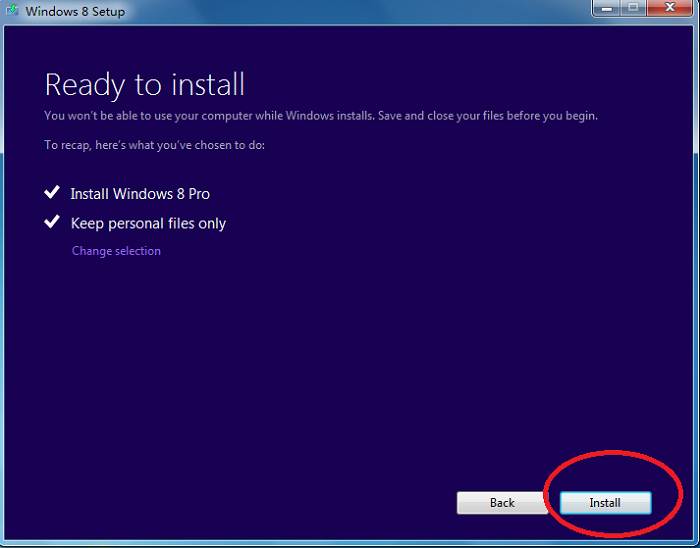The width and height of the screenshot is (700, 548).
Task: Click the checkmark beside Keep personal files only
Action: (52, 221)
